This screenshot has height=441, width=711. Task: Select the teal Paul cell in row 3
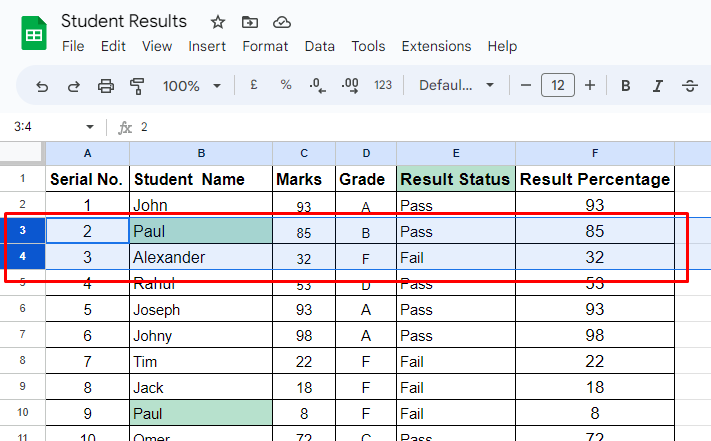pyautogui.click(x=201, y=231)
